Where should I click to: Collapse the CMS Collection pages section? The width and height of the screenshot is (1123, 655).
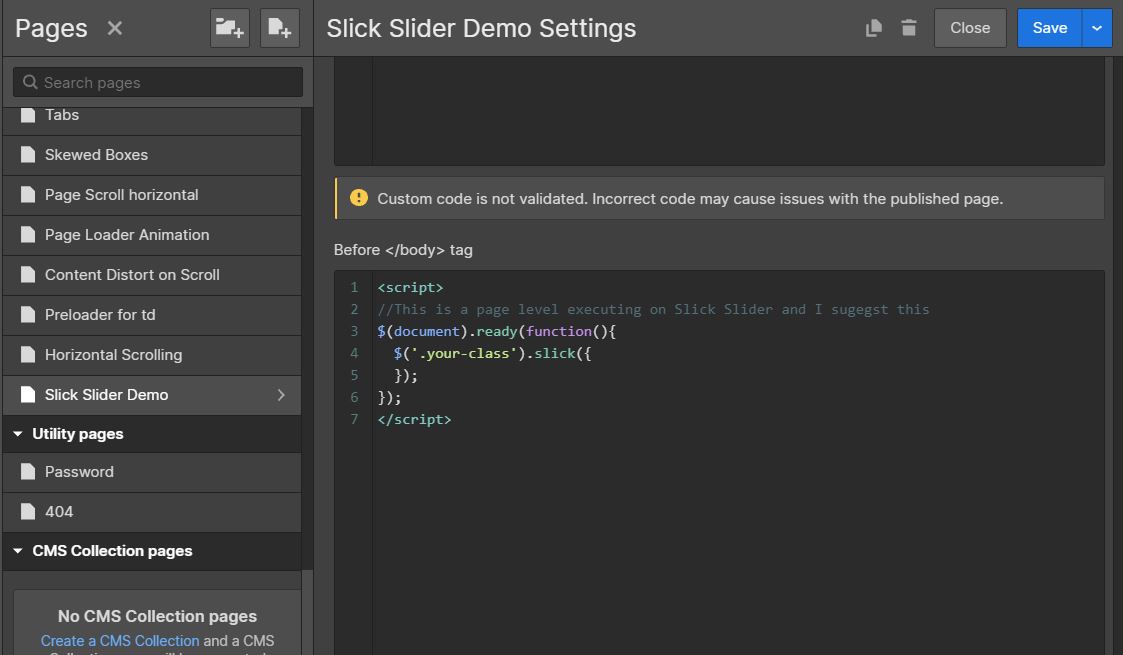[18, 550]
